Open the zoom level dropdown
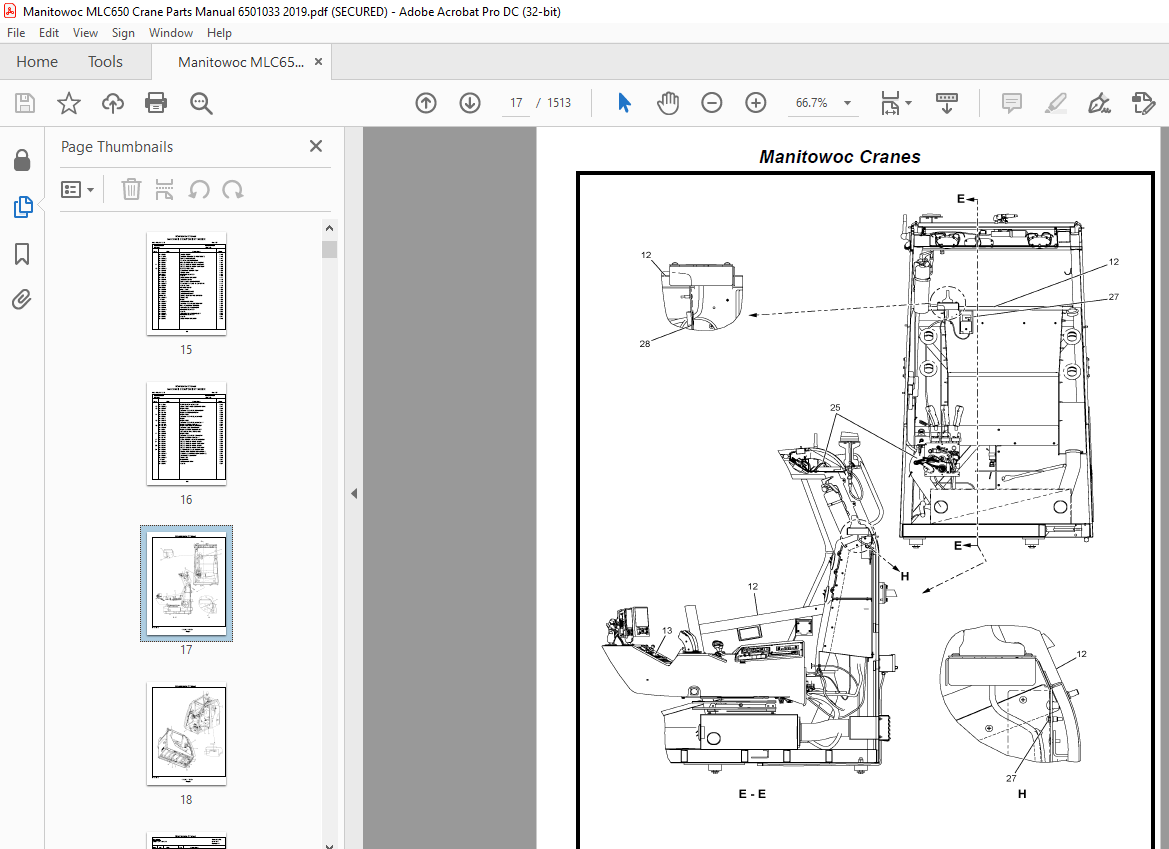 847,103
